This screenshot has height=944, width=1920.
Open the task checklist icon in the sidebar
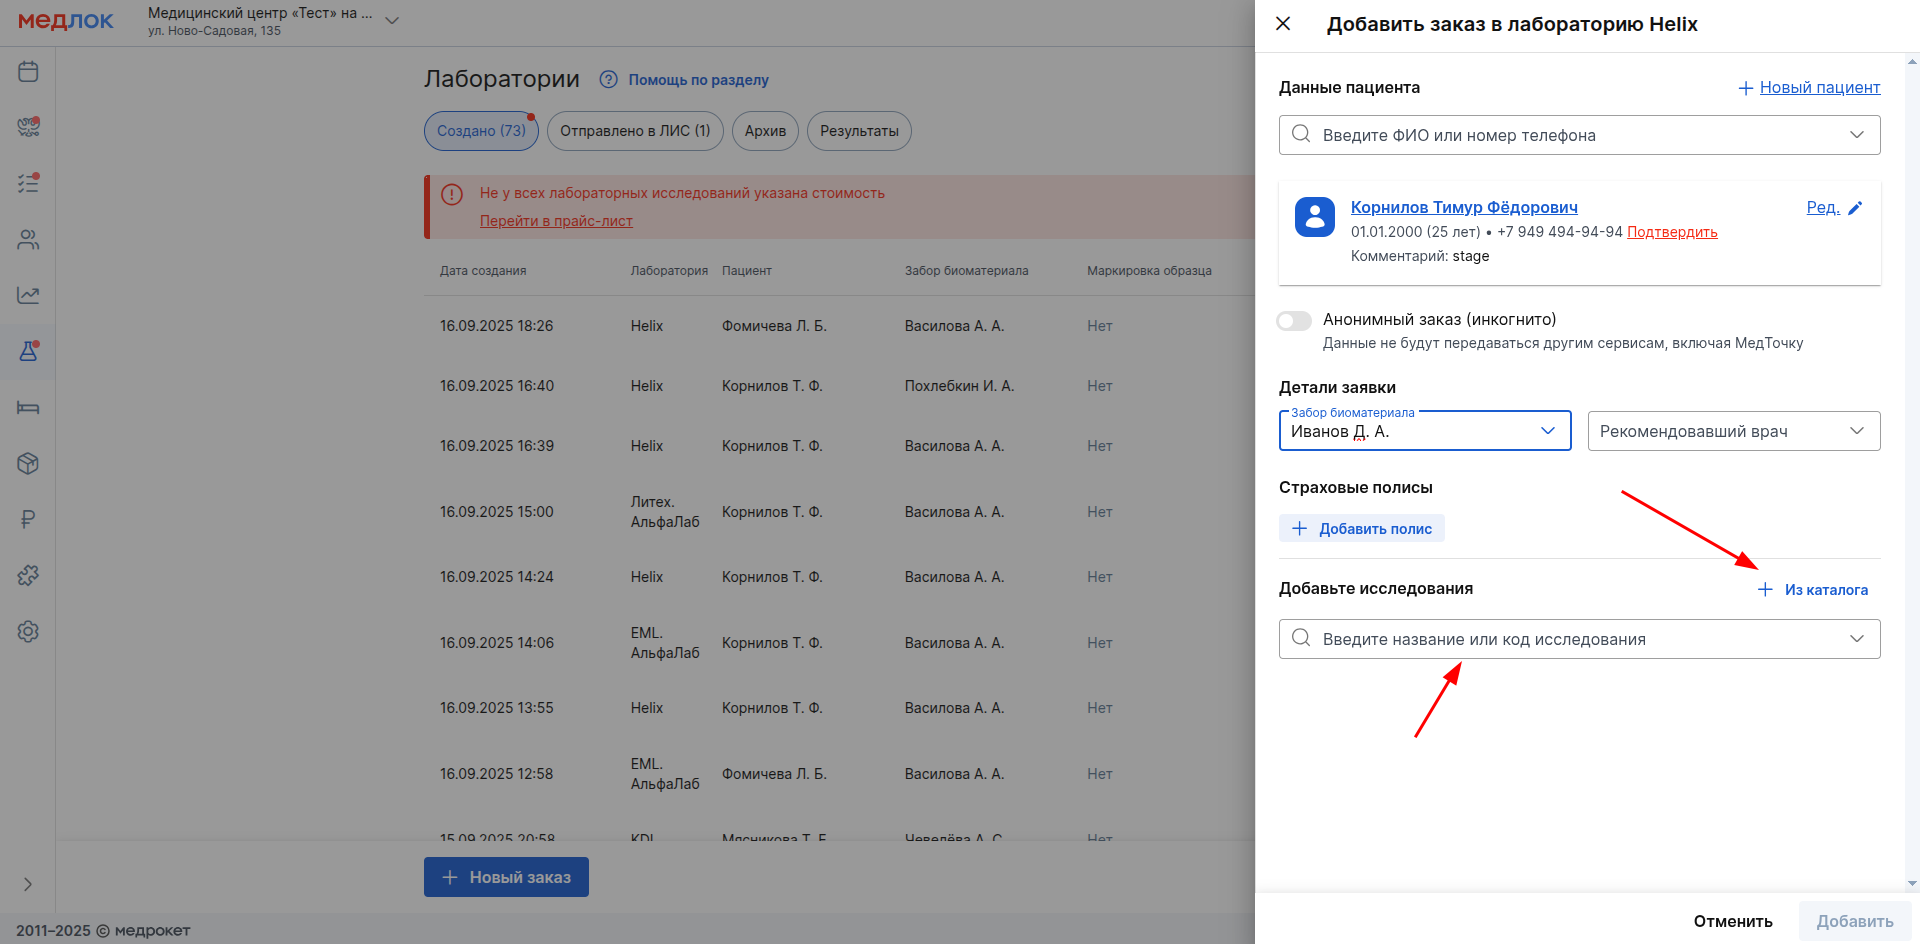[28, 183]
